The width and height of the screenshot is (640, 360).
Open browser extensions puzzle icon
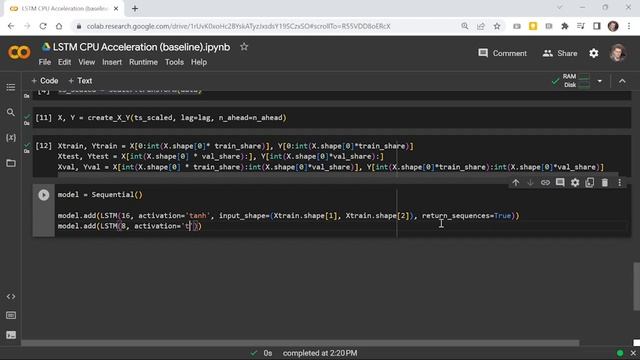(565, 26)
